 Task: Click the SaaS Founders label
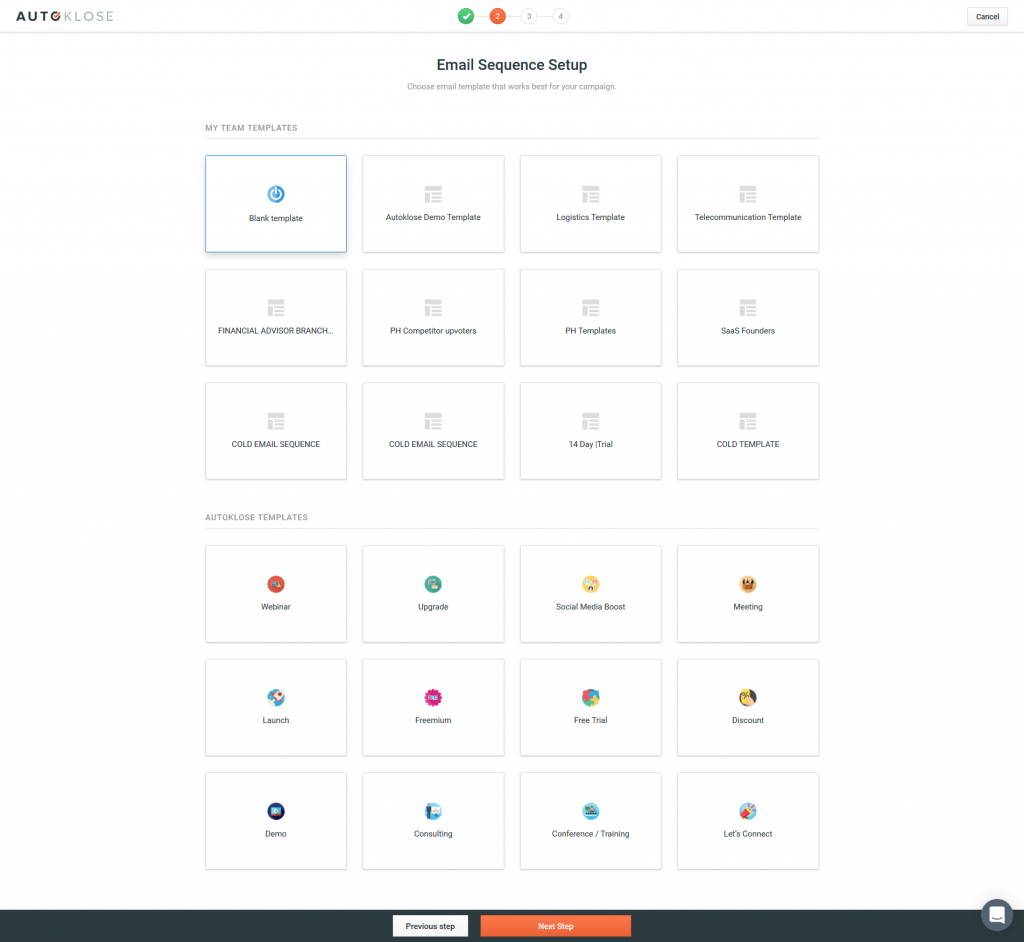748,331
